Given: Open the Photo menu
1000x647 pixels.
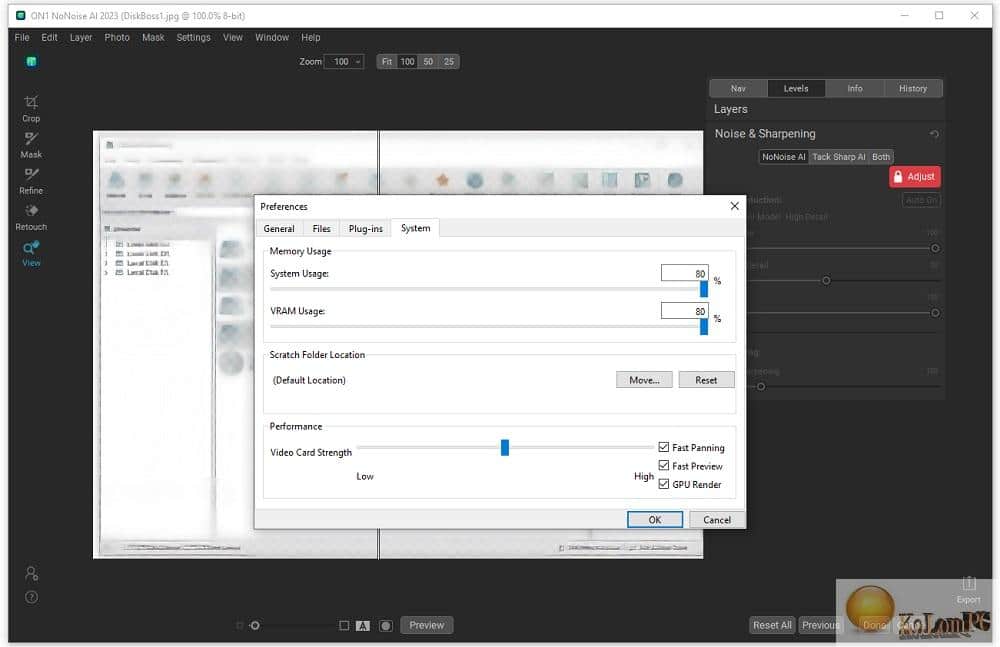Looking at the screenshot, I should pyautogui.click(x=117, y=38).
